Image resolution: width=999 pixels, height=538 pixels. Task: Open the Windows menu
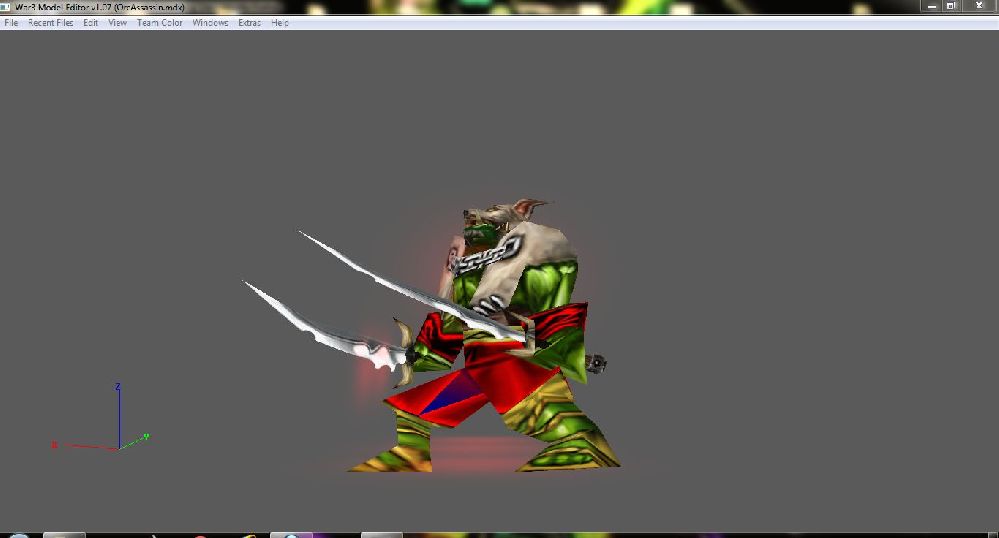point(210,22)
